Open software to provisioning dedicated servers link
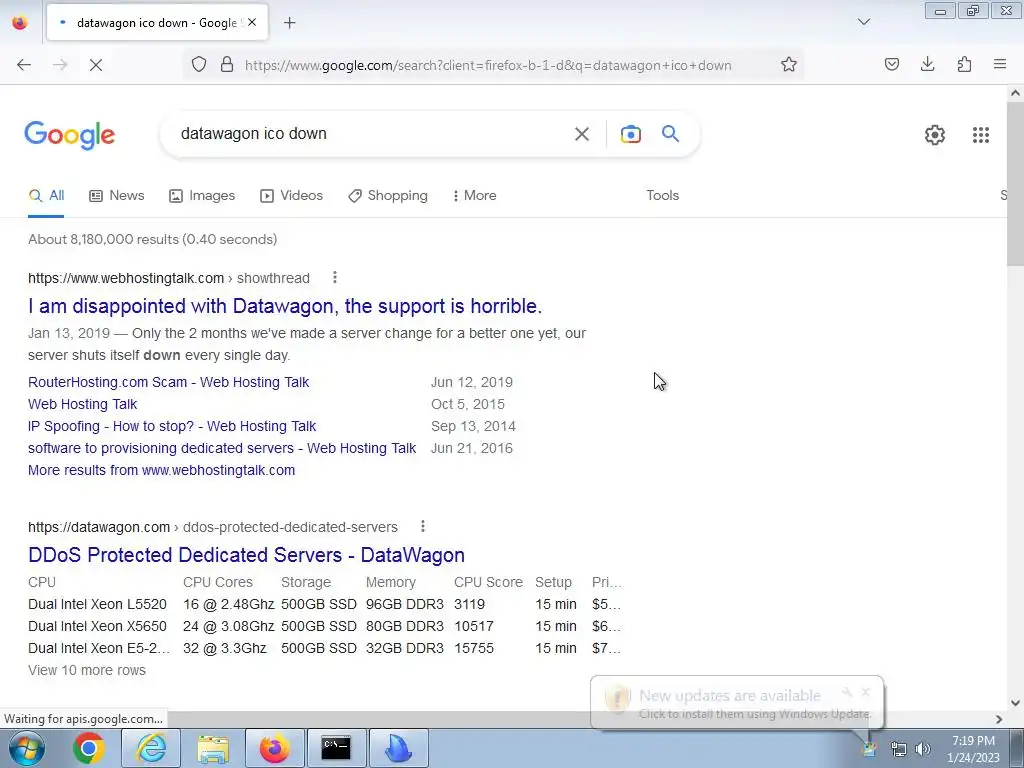Screen dimensions: 1024x768 point(222,448)
